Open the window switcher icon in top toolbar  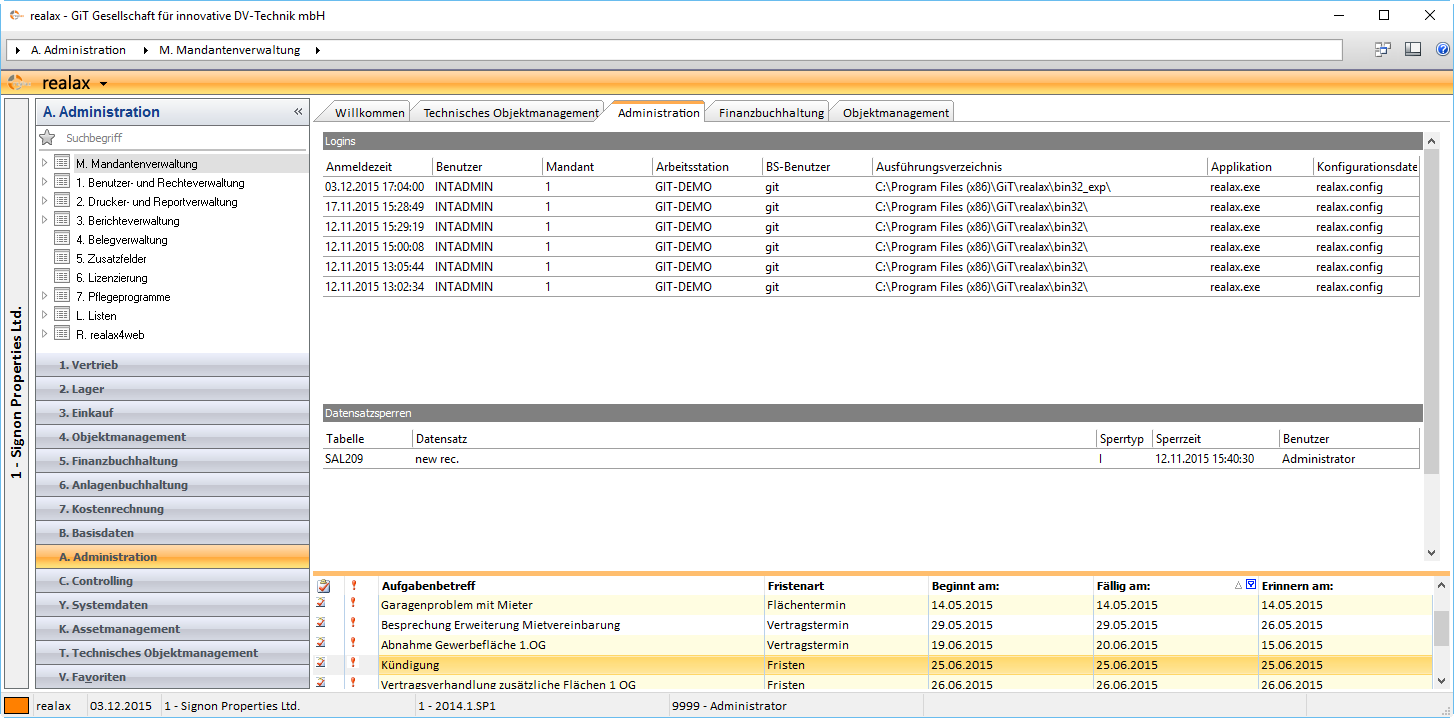click(1383, 49)
